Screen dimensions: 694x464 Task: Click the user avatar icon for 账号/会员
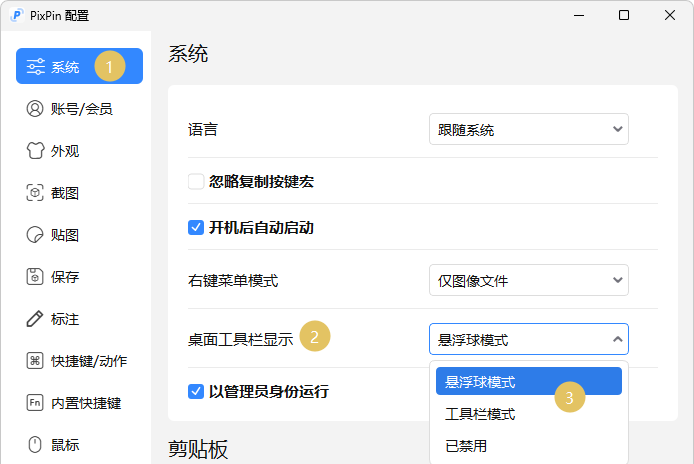[x=35, y=108]
